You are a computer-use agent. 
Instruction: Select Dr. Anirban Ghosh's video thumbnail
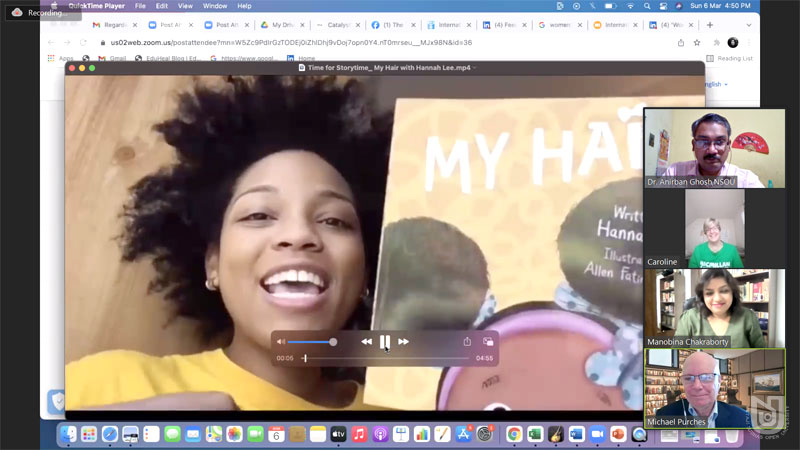[x=714, y=148]
